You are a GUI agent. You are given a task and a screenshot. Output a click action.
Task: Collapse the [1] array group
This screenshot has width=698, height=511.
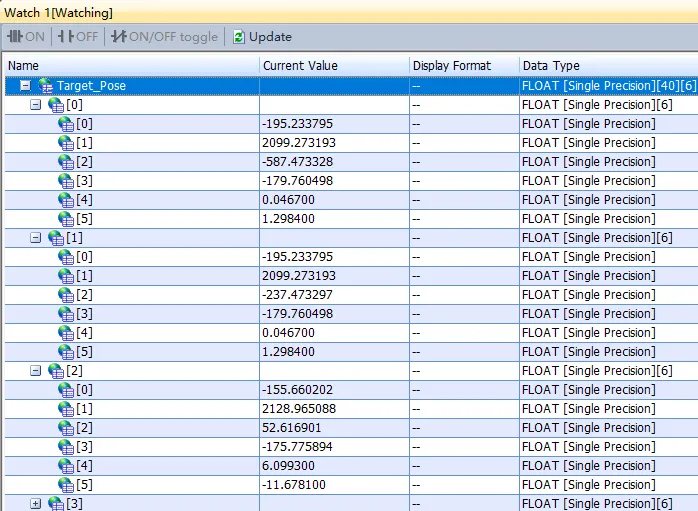point(35,238)
